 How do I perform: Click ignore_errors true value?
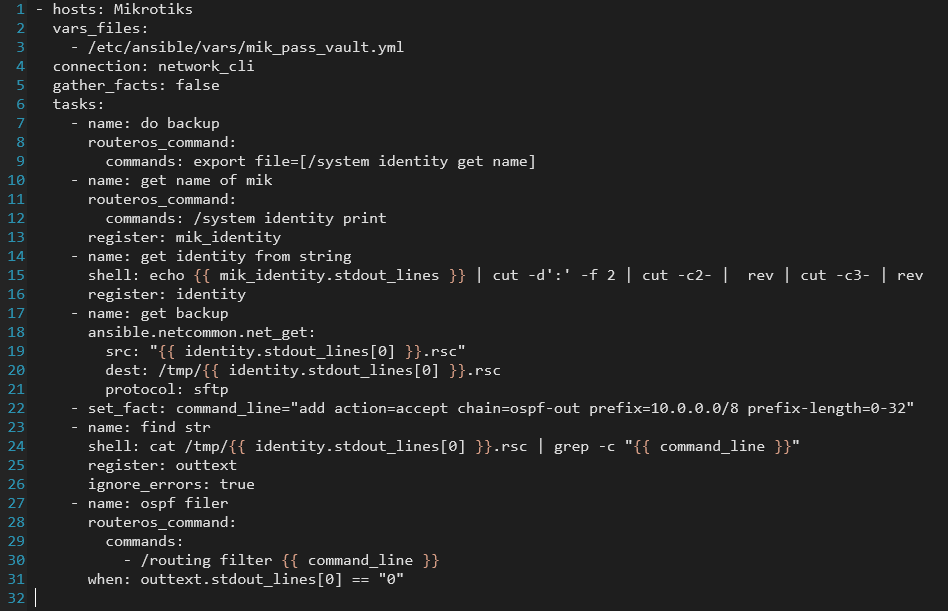point(237,484)
